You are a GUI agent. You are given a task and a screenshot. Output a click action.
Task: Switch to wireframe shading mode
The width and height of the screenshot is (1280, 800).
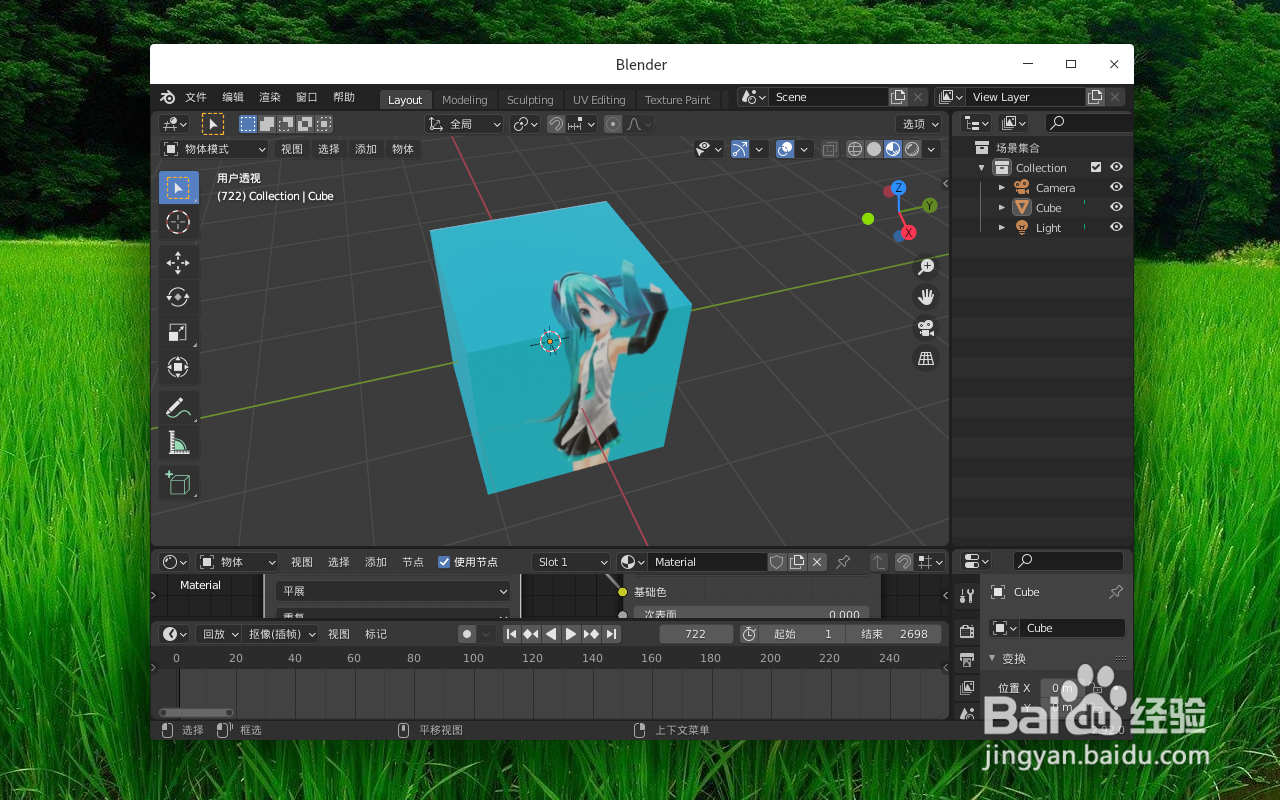coord(855,149)
